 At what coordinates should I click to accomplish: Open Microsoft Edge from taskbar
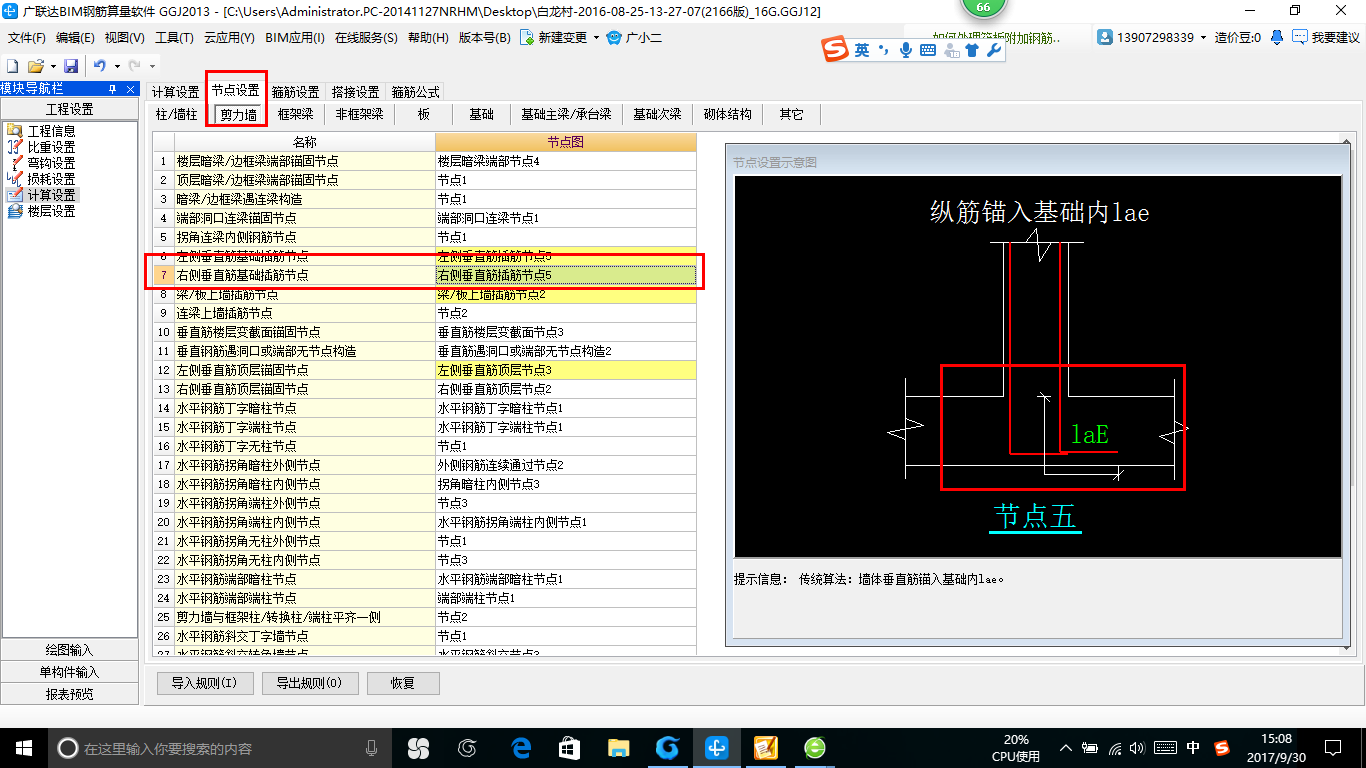521,747
